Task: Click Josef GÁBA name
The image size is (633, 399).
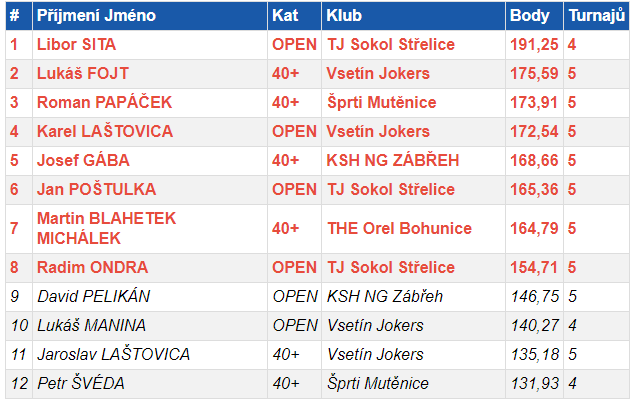Action: coord(83,161)
